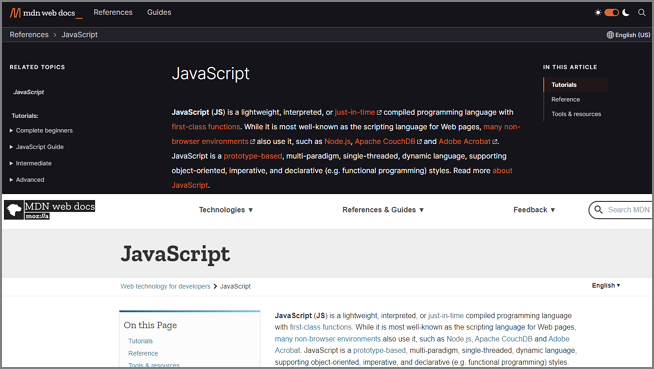Open the blue just-in-time link

446,316
